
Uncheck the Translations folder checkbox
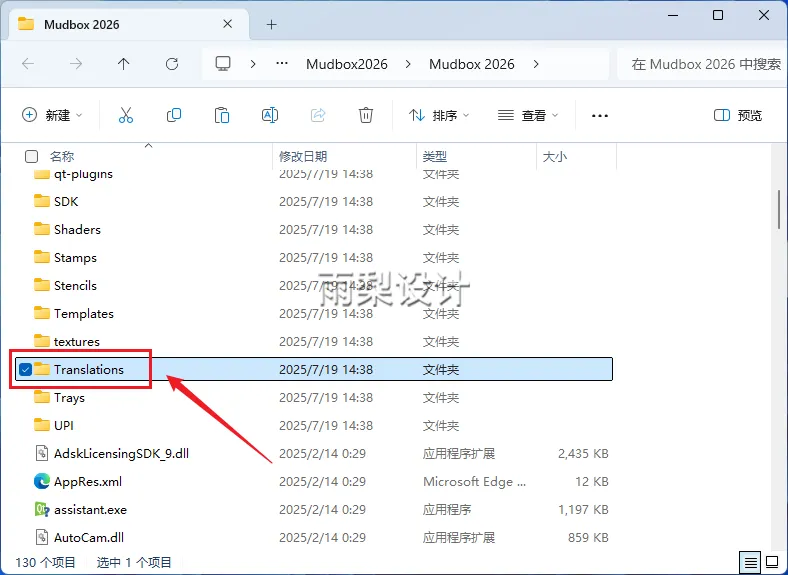pyautogui.click(x=25, y=369)
